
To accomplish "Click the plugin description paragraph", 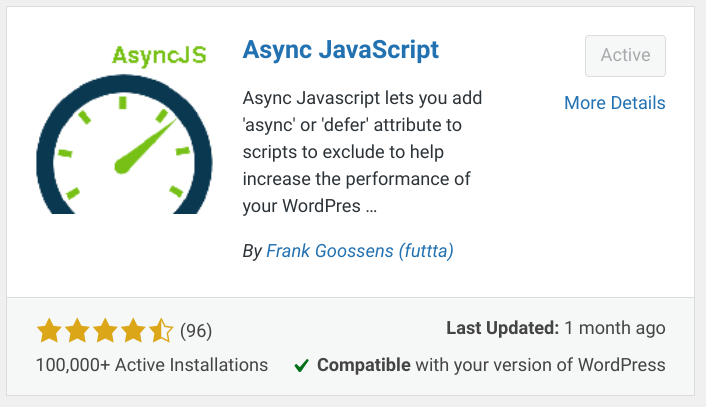I will click(x=362, y=152).
